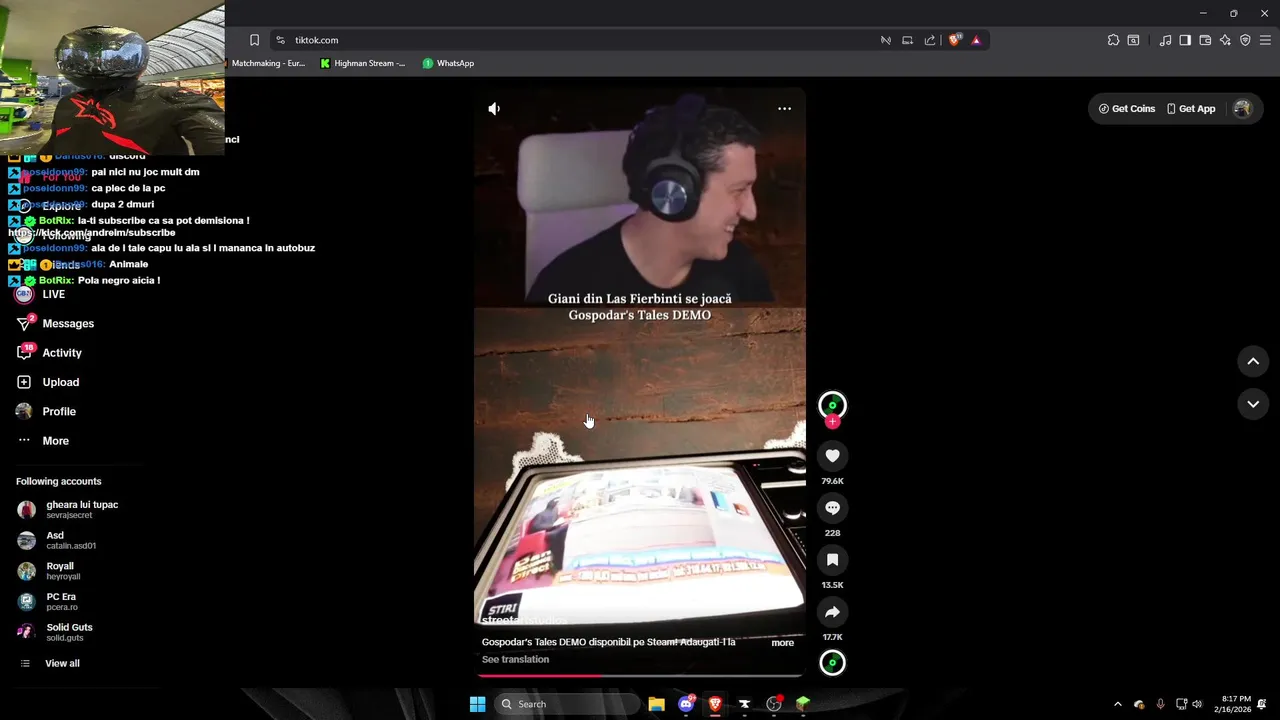Open the green cube app in taskbar

pyautogui.click(x=802, y=704)
